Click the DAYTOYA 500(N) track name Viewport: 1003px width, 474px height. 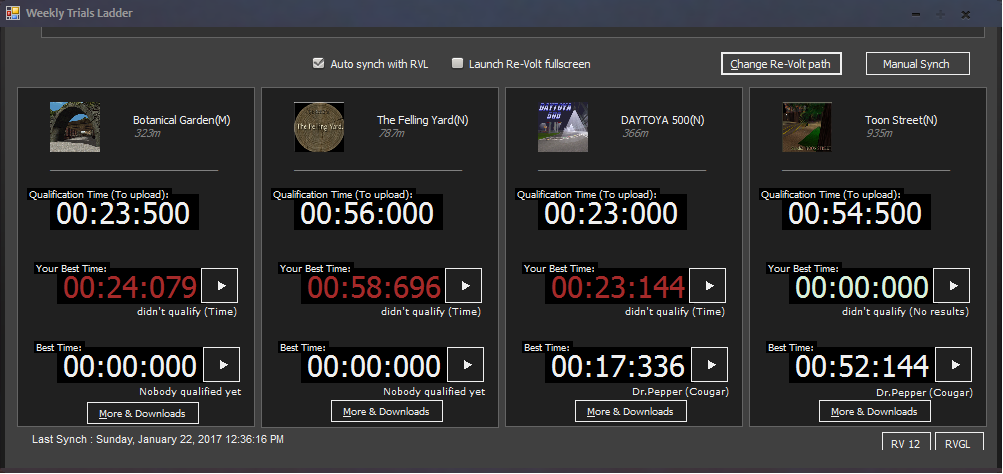(663, 120)
